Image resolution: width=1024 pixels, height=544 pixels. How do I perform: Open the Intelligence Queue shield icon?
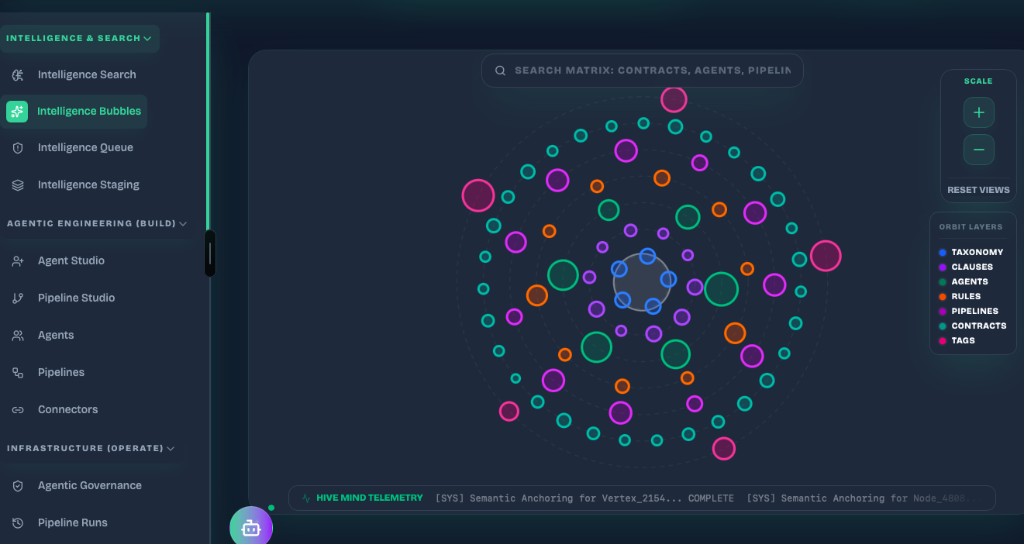(18, 148)
